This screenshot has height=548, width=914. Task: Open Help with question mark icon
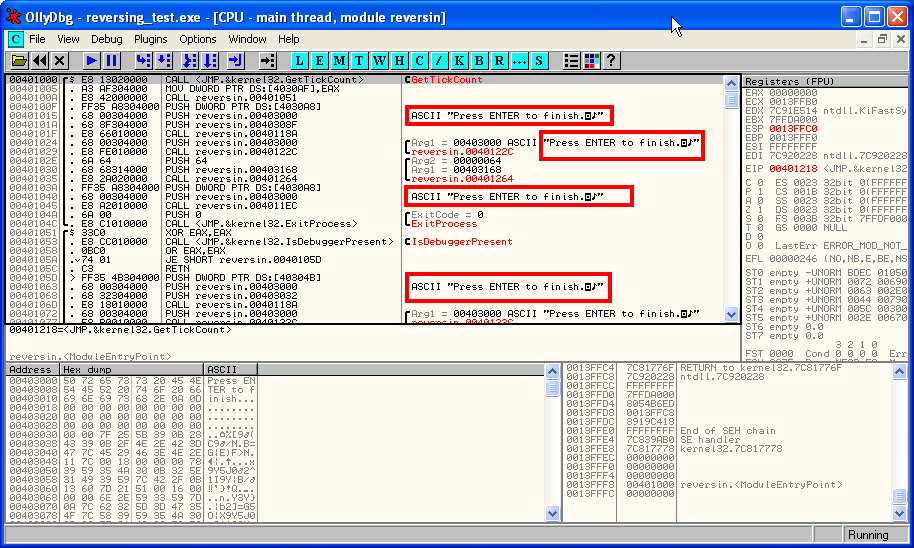point(611,61)
